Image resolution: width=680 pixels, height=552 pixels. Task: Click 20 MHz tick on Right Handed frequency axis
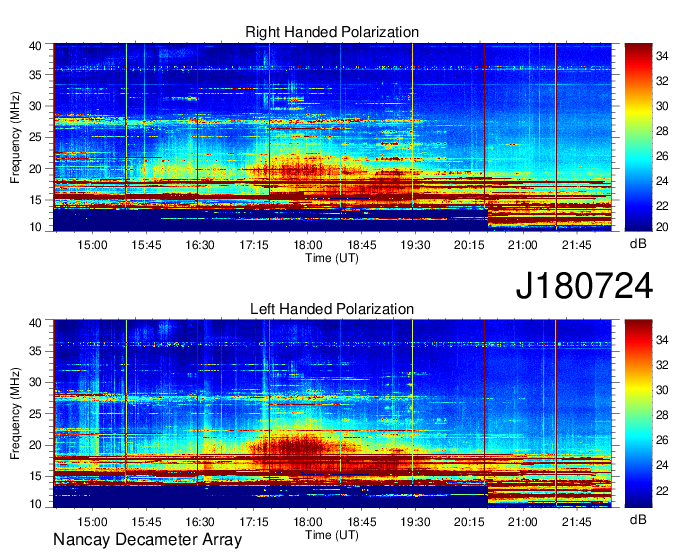click(35, 169)
